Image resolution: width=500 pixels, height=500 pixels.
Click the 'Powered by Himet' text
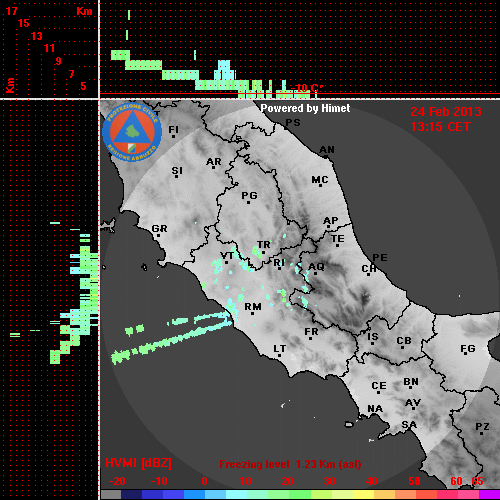tap(305, 108)
